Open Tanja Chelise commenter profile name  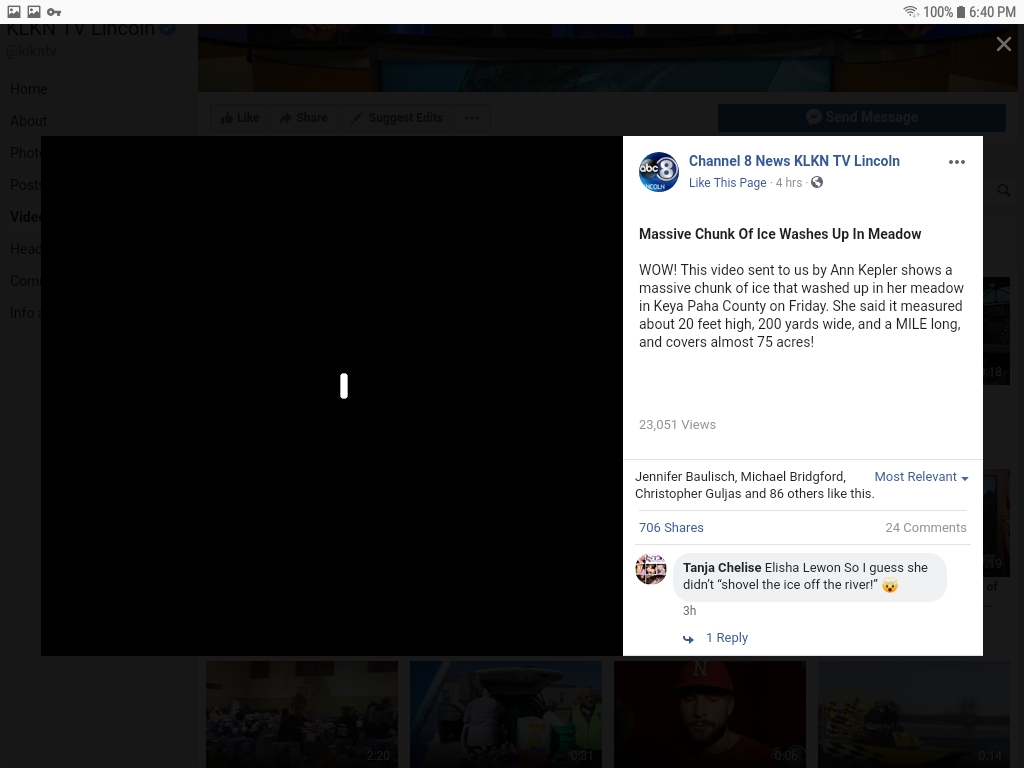(x=722, y=568)
